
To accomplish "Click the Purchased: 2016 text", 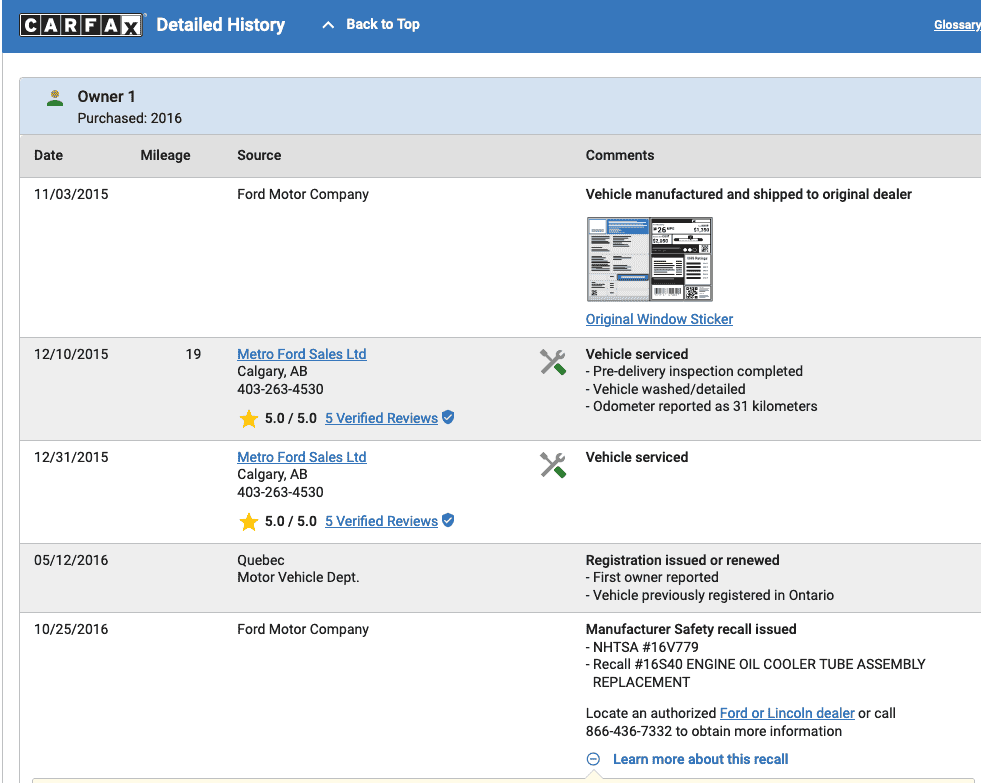I will [130, 118].
